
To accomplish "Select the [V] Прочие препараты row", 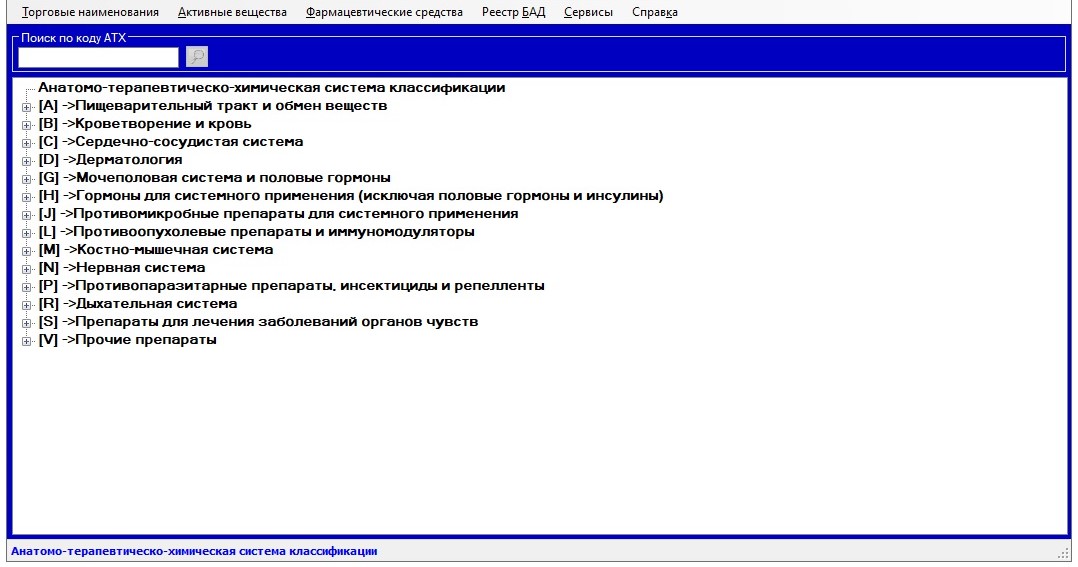I will [128, 340].
